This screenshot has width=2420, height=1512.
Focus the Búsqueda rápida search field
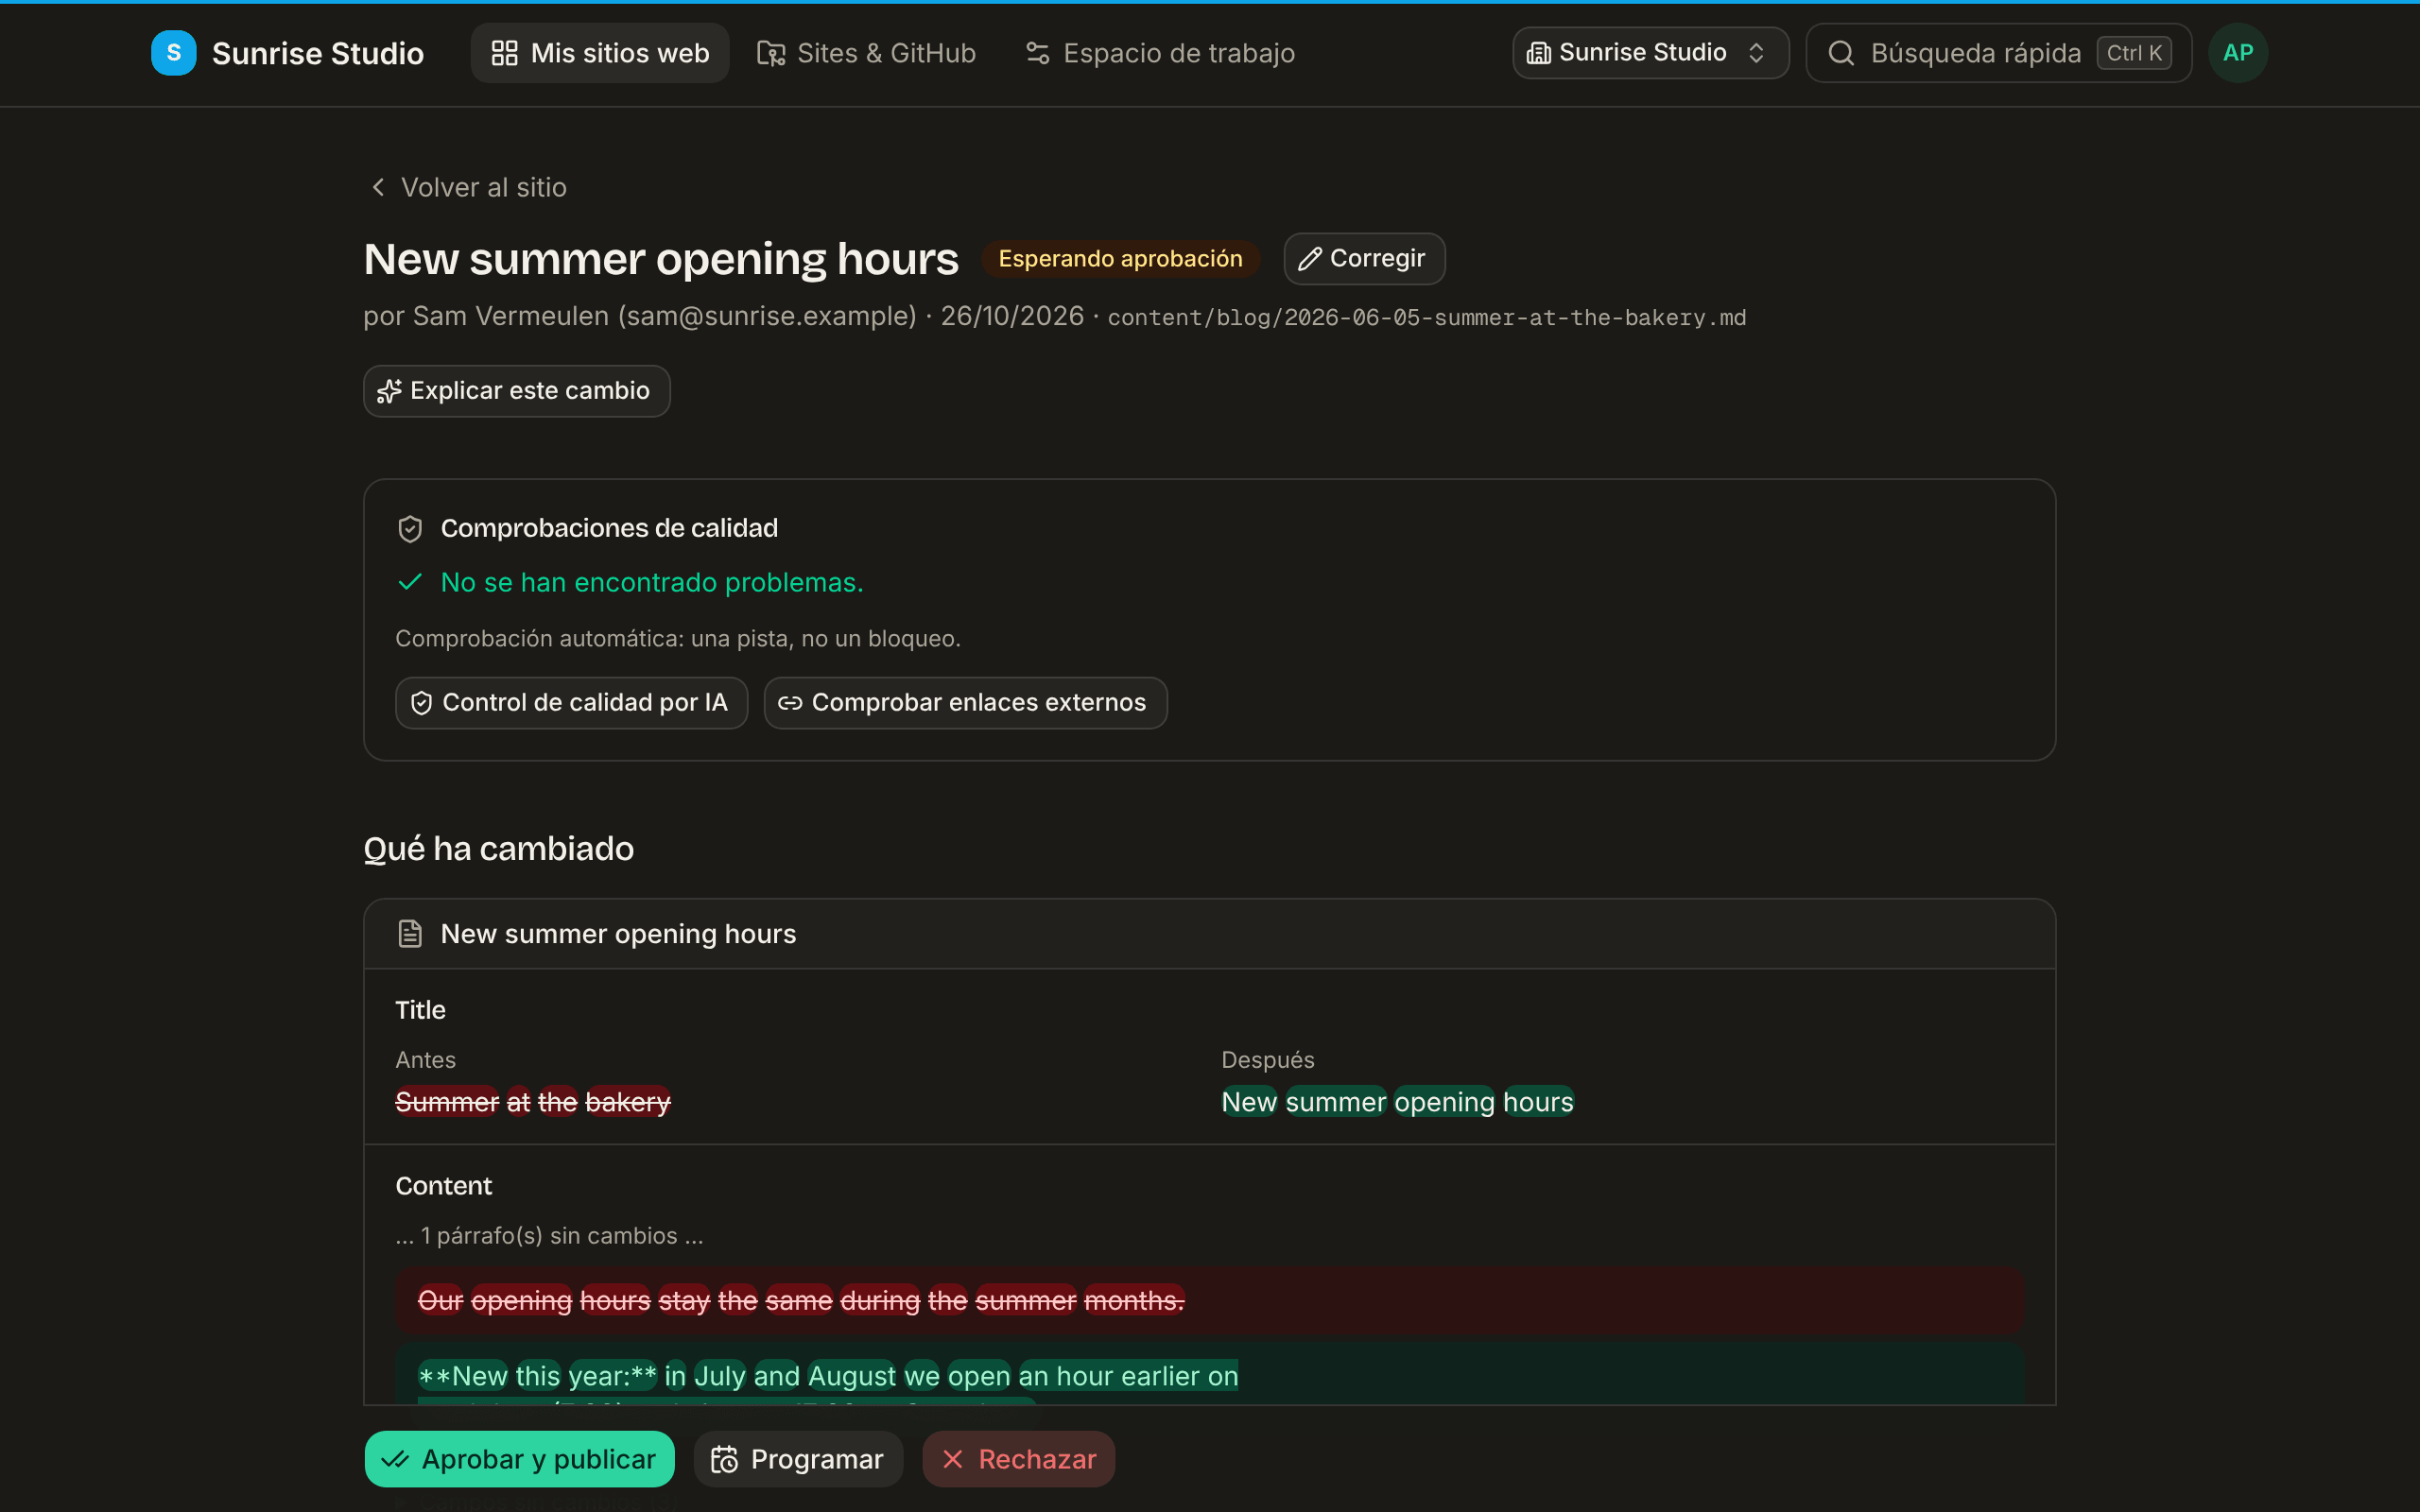(x=1998, y=53)
